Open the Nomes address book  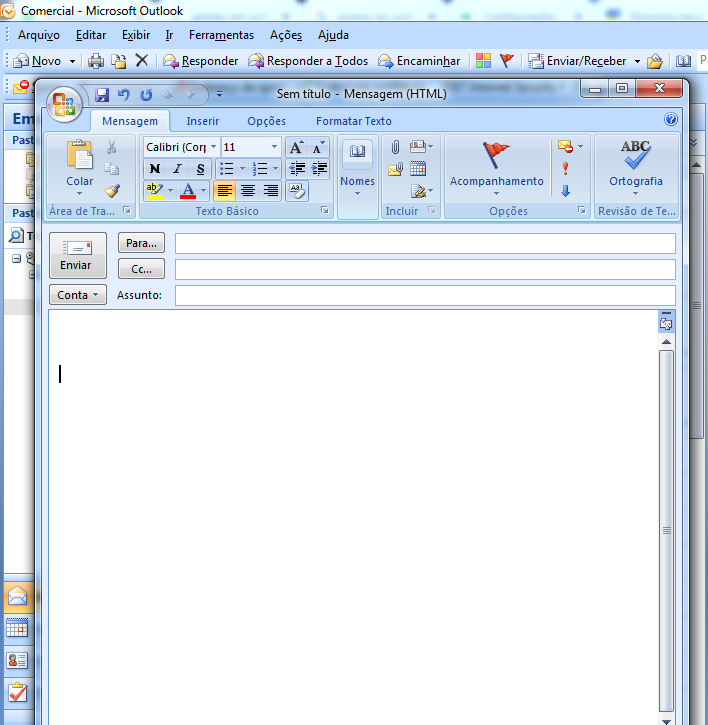(x=357, y=168)
